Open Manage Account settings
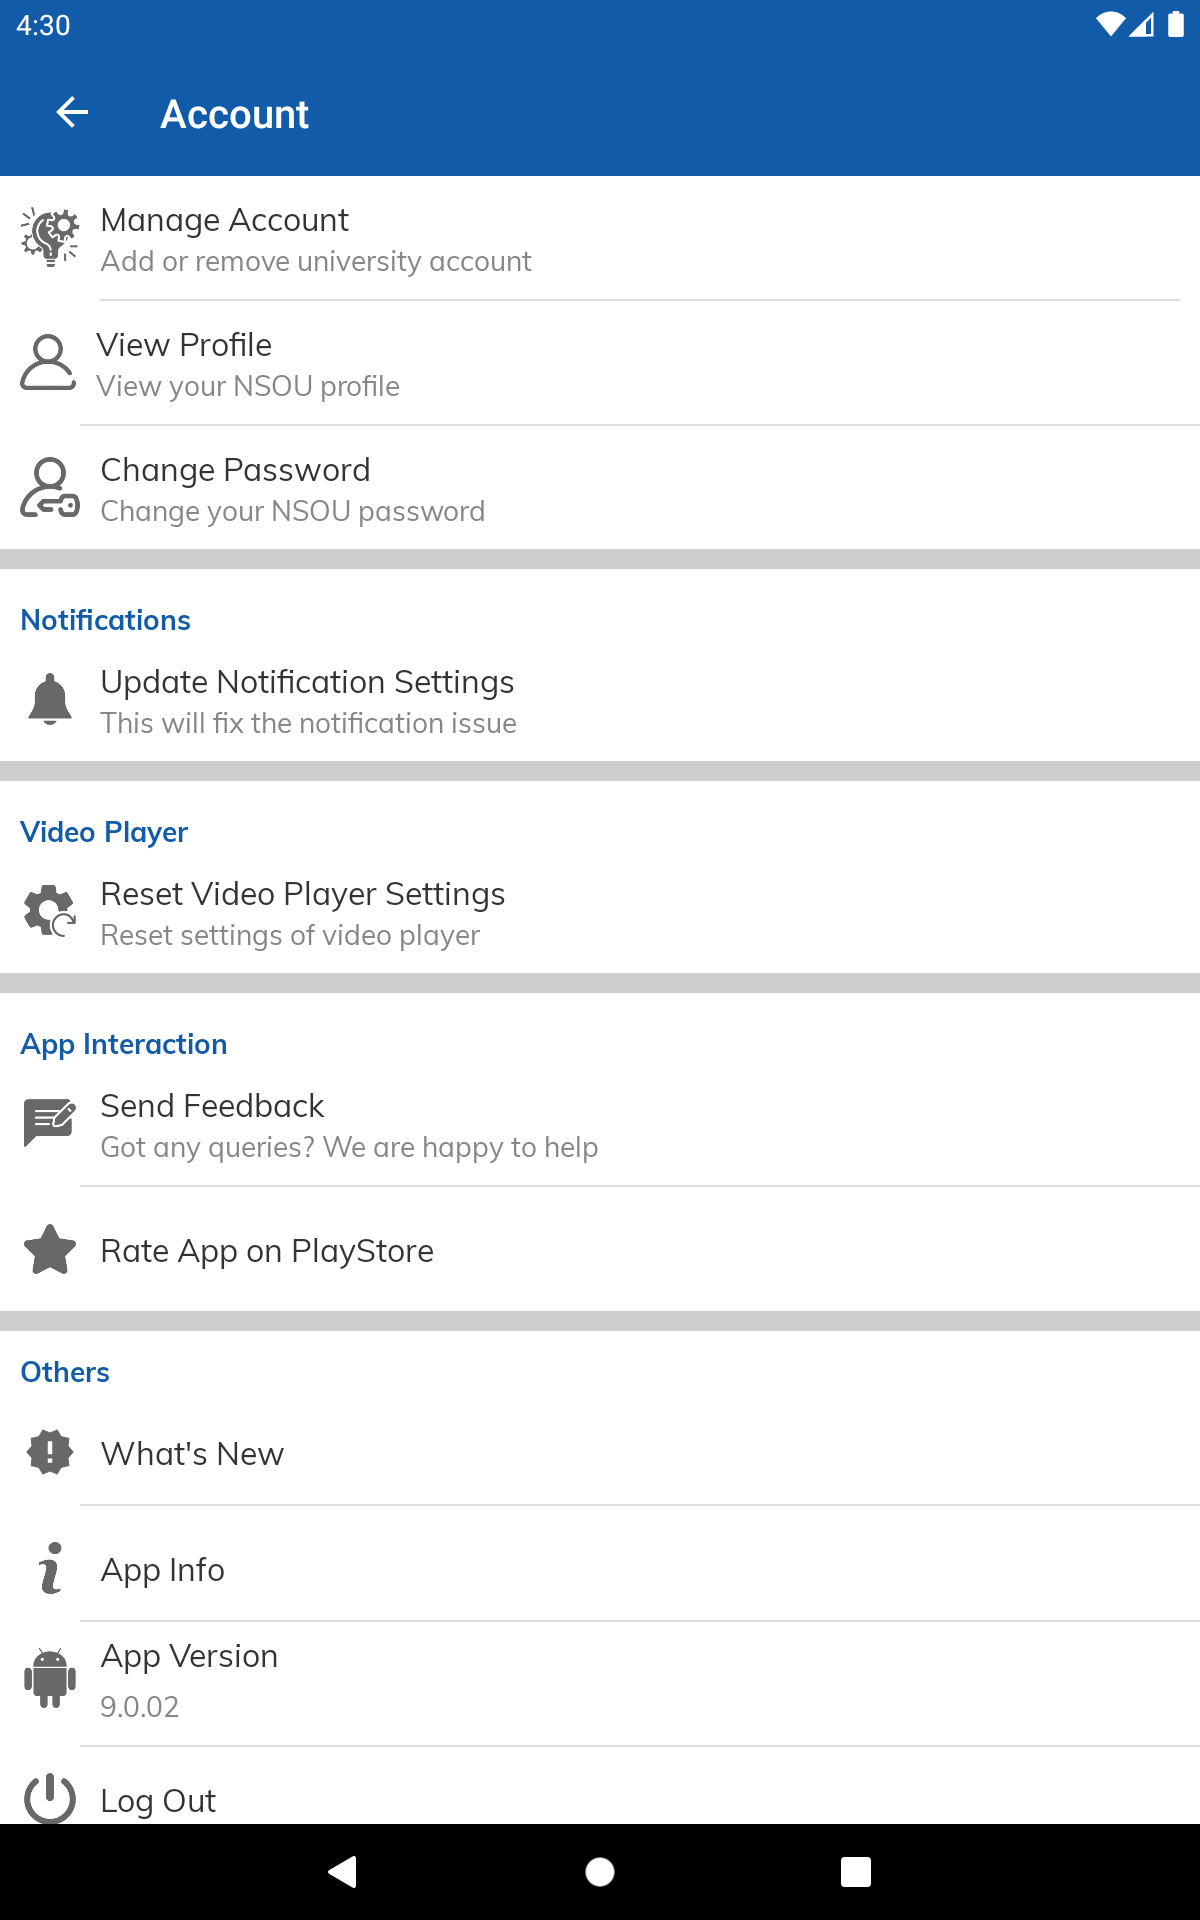The image size is (1200, 1920). 316,240
